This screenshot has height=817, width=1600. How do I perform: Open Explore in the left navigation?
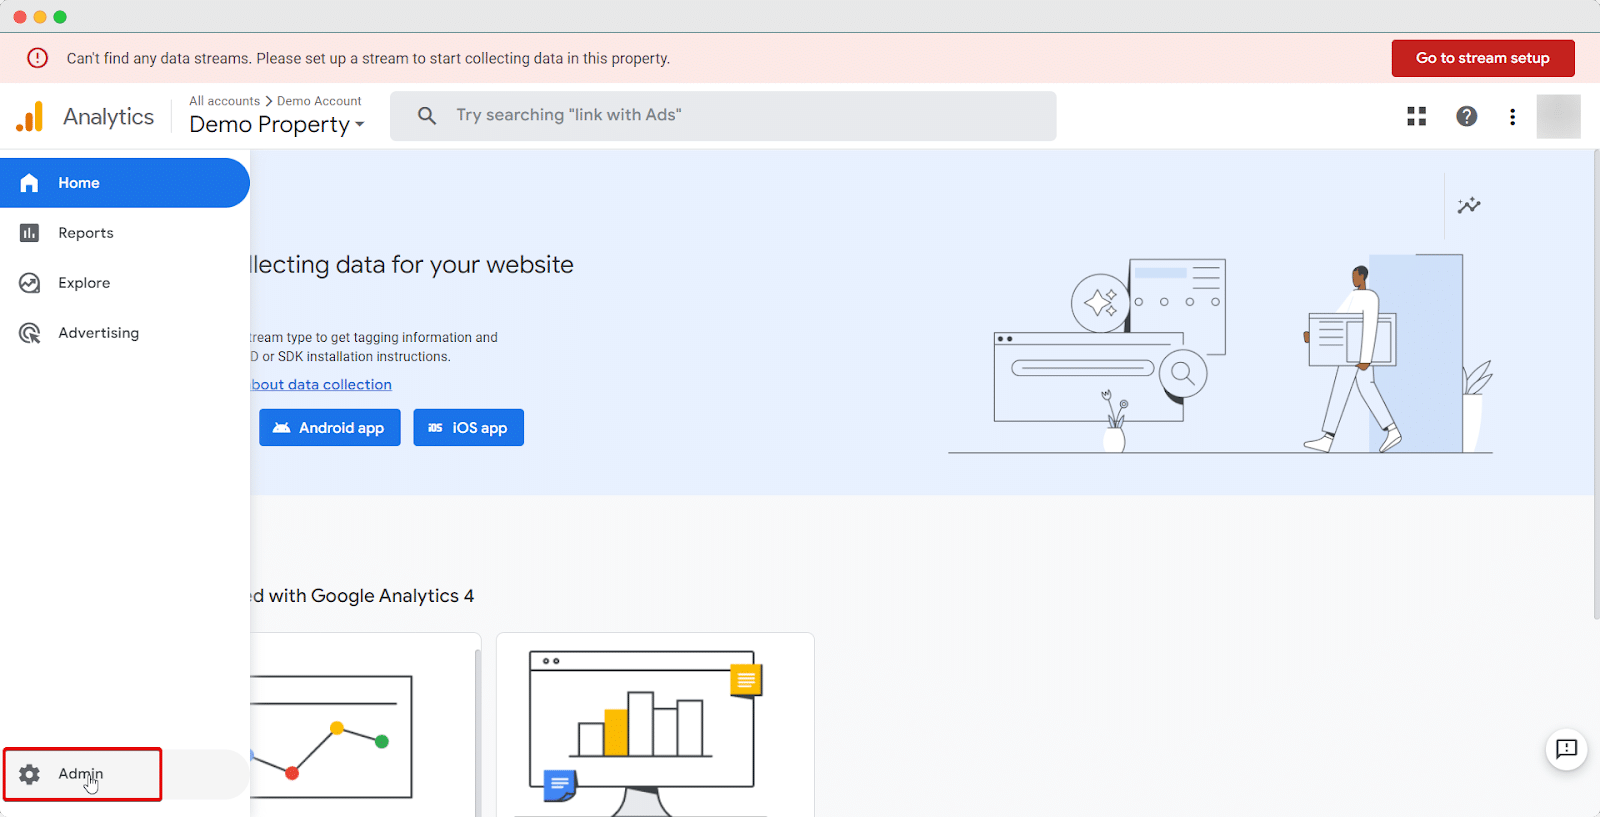pos(124,283)
